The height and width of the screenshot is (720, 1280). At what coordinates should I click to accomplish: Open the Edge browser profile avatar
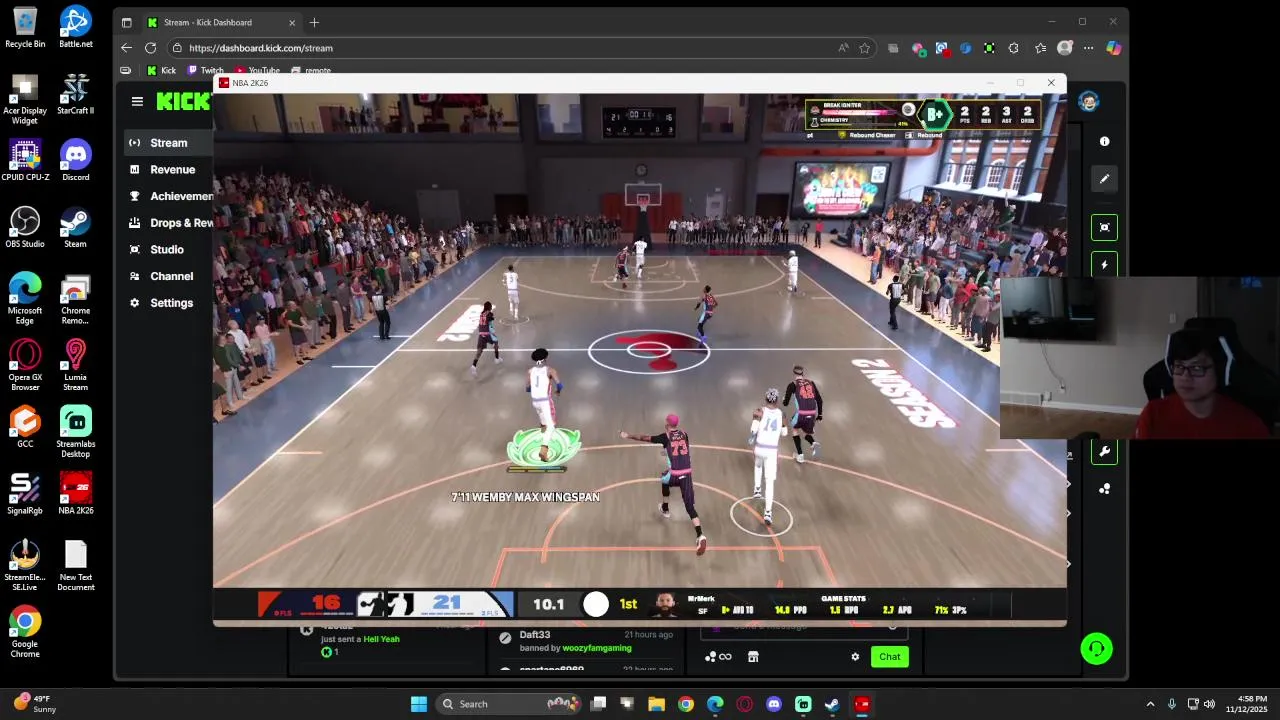click(1065, 48)
